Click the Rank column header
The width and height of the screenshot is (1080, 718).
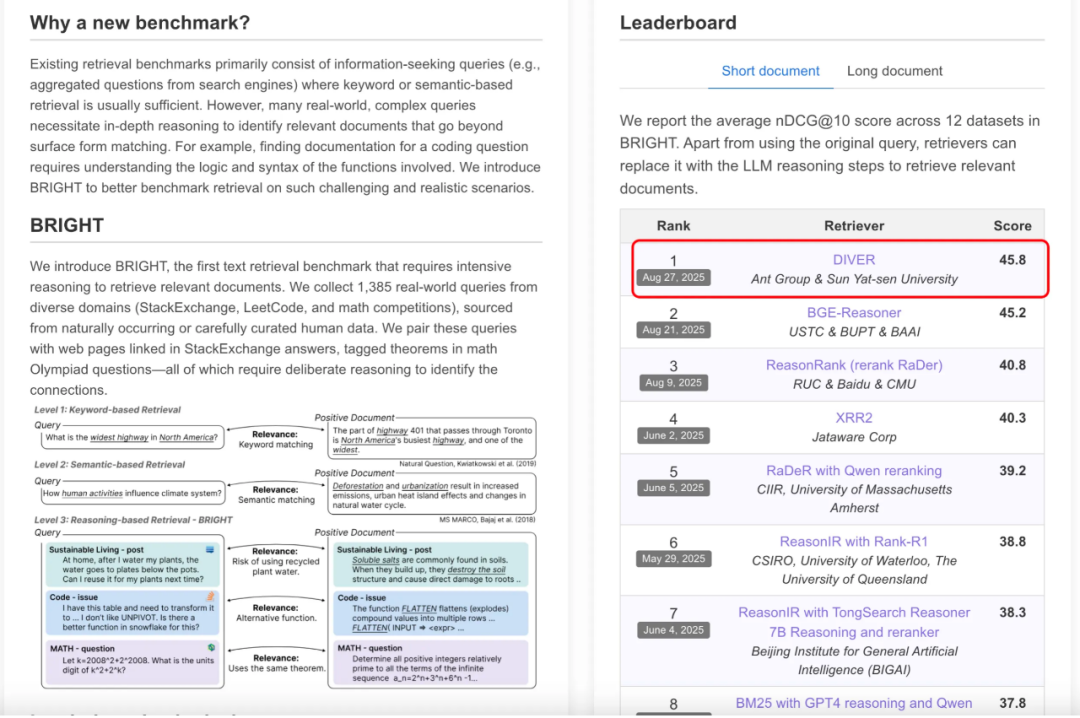673,226
